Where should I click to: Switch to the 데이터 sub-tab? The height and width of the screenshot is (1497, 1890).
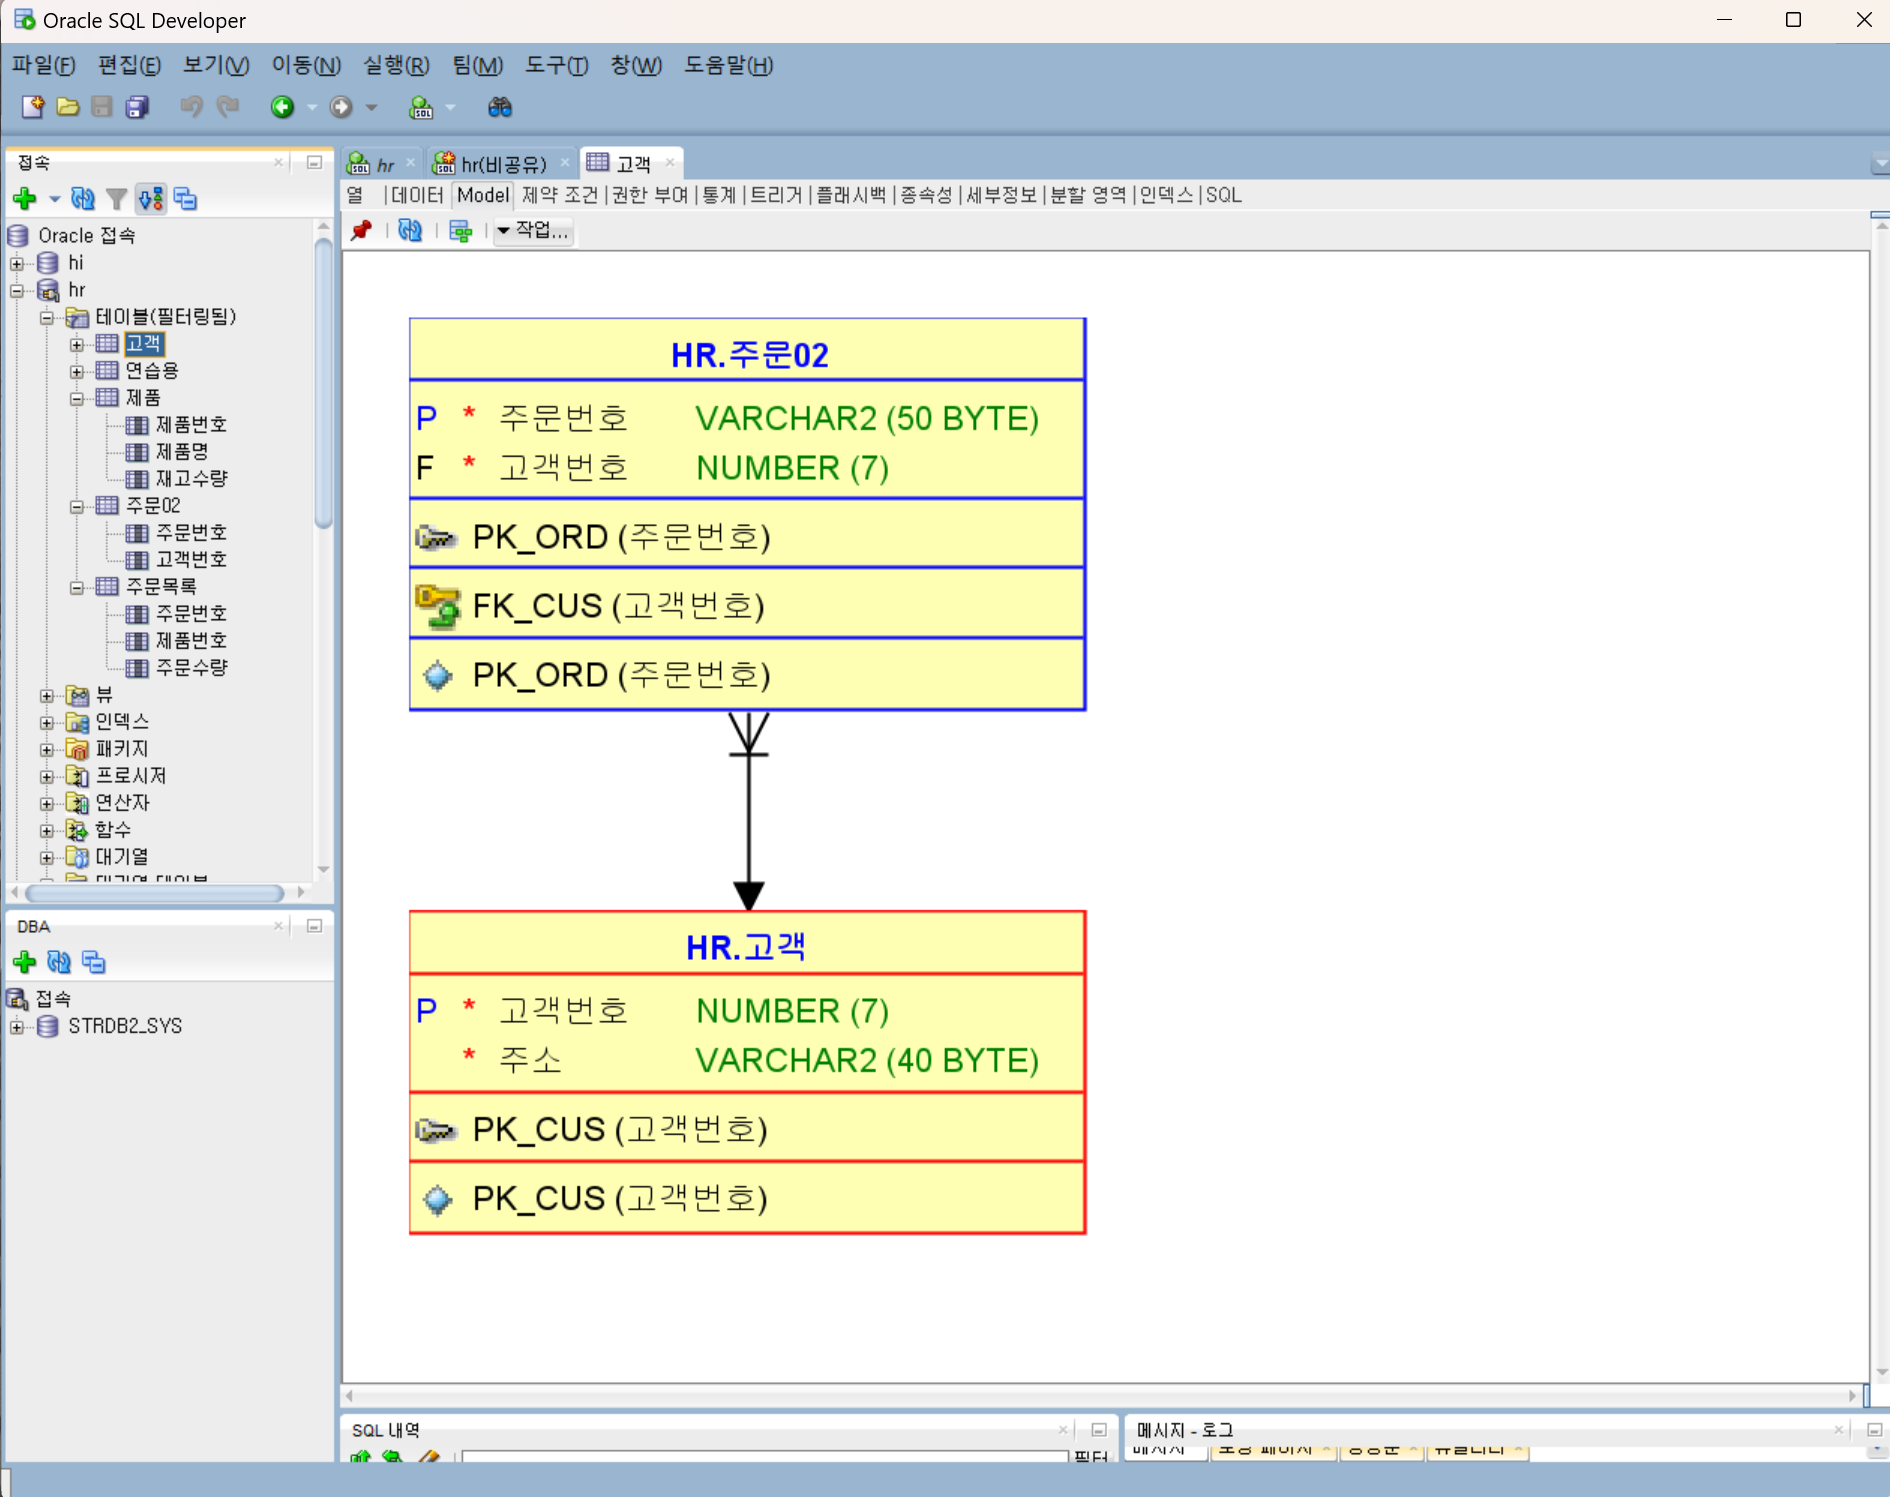(x=418, y=195)
